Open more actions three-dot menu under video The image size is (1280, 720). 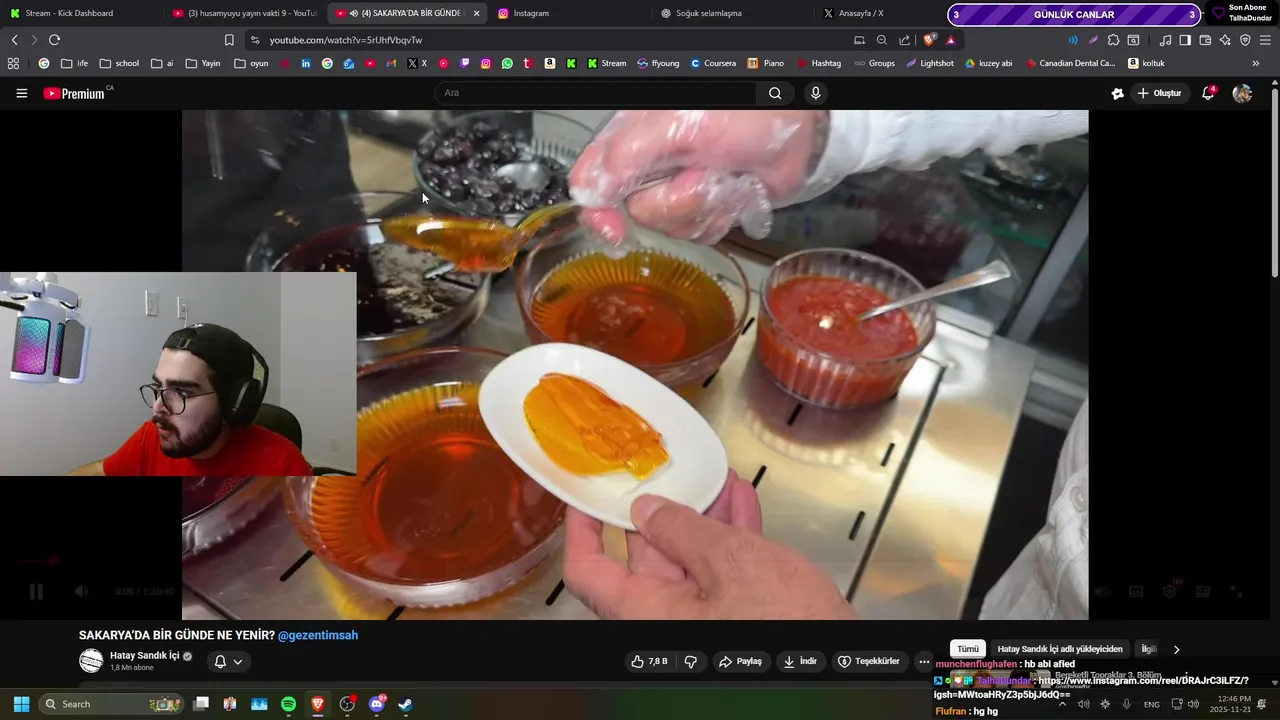tap(924, 661)
